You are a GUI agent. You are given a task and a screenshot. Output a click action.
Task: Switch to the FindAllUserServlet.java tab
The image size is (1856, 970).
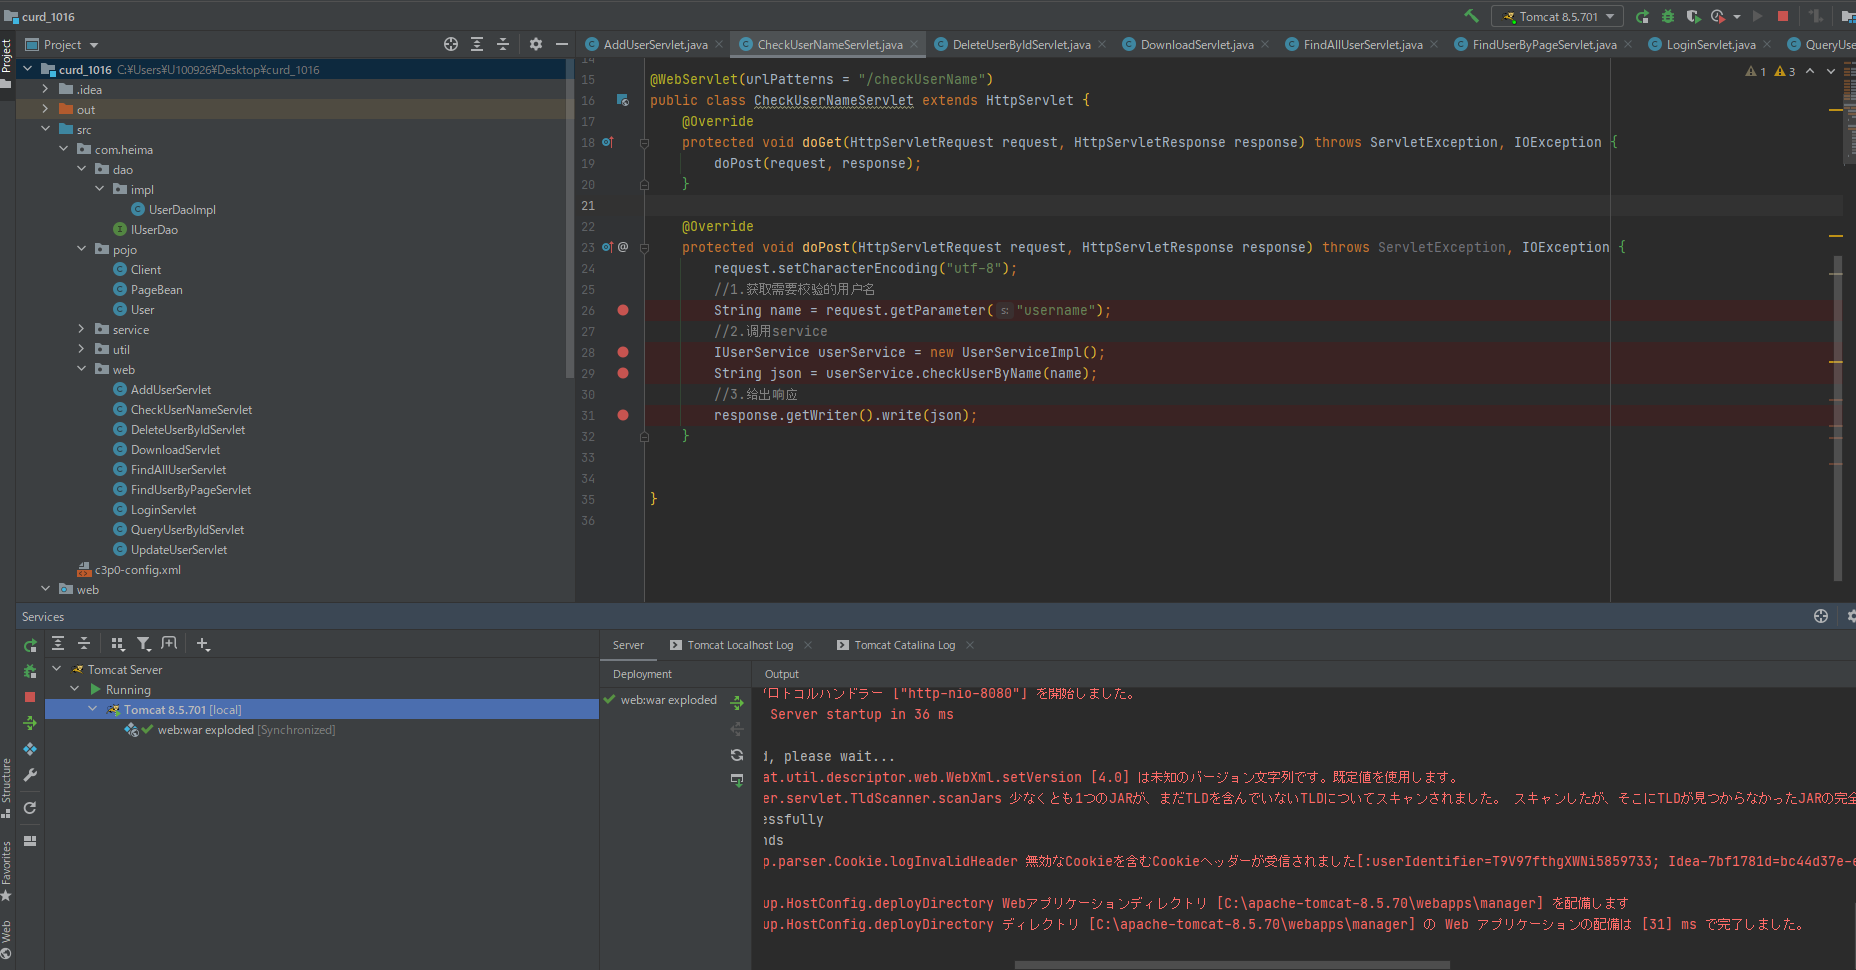click(1362, 44)
